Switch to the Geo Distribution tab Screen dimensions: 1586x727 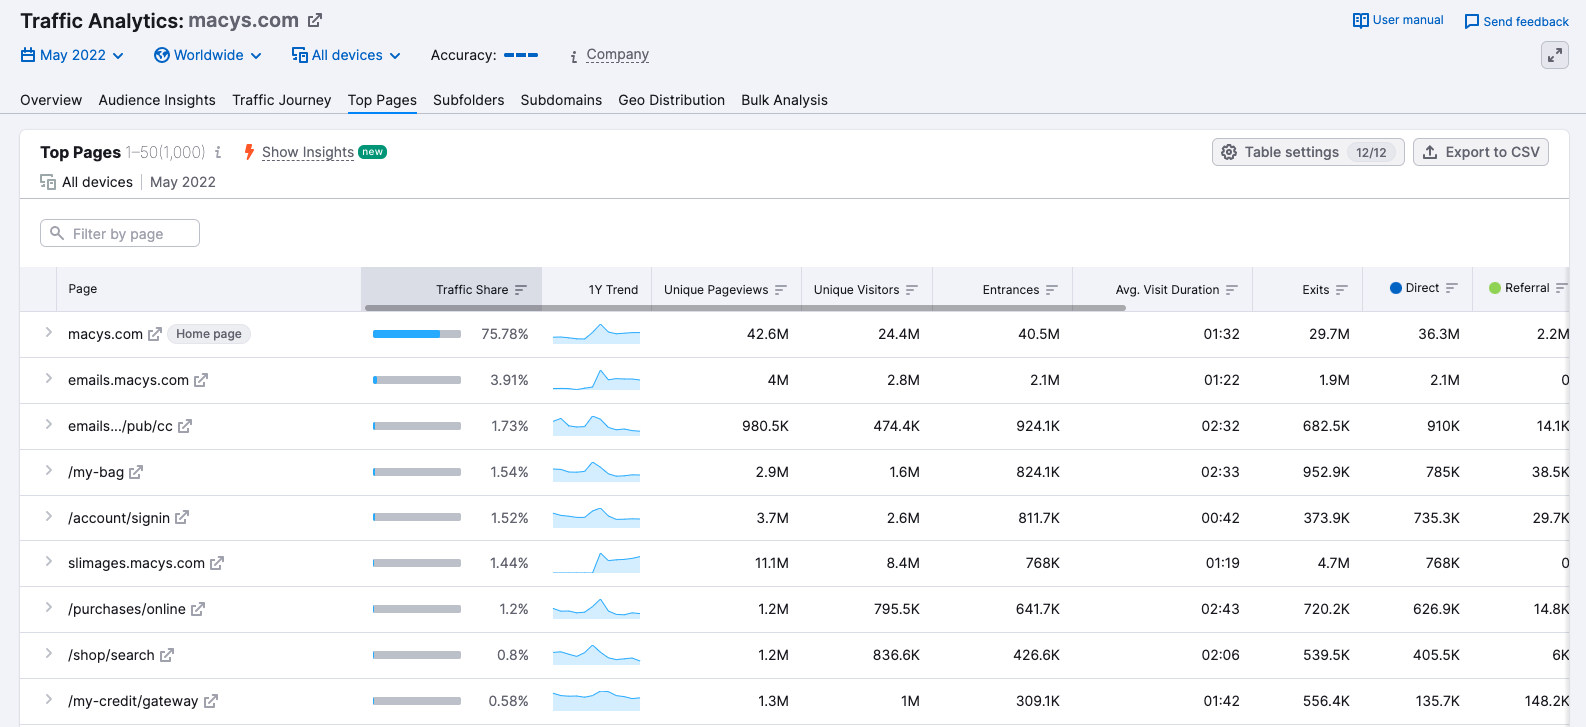click(672, 100)
